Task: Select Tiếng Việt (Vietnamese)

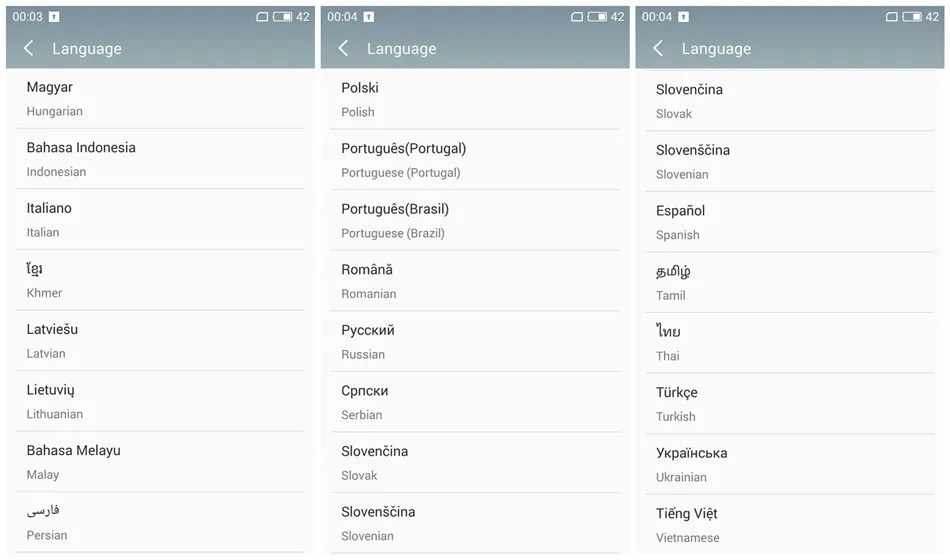Action: (790, 525)
